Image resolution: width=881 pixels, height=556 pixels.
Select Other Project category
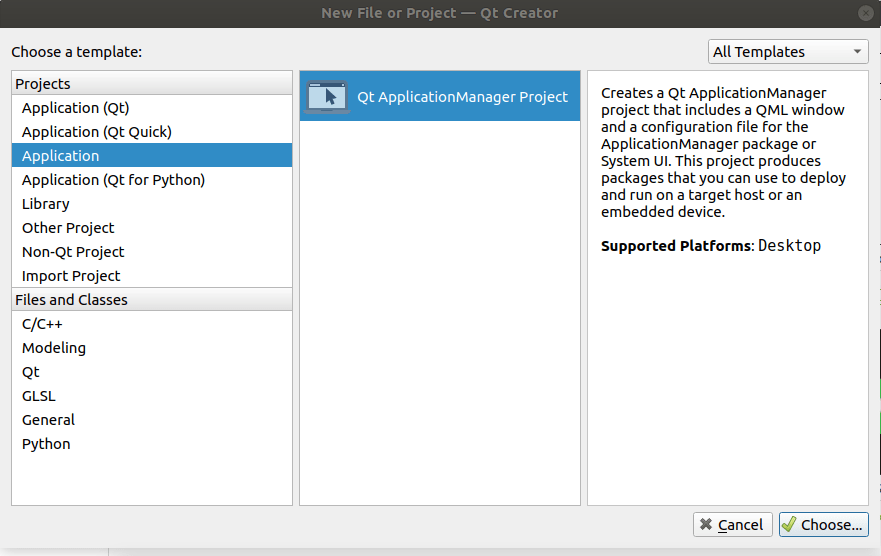68,228
